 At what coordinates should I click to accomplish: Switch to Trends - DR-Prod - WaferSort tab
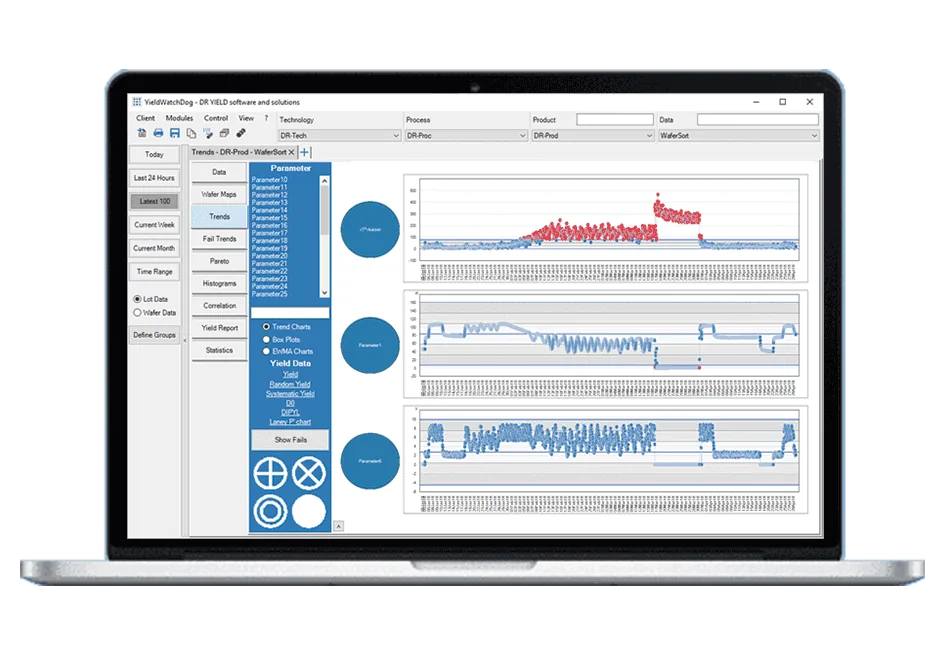click(x=239, y=152)
